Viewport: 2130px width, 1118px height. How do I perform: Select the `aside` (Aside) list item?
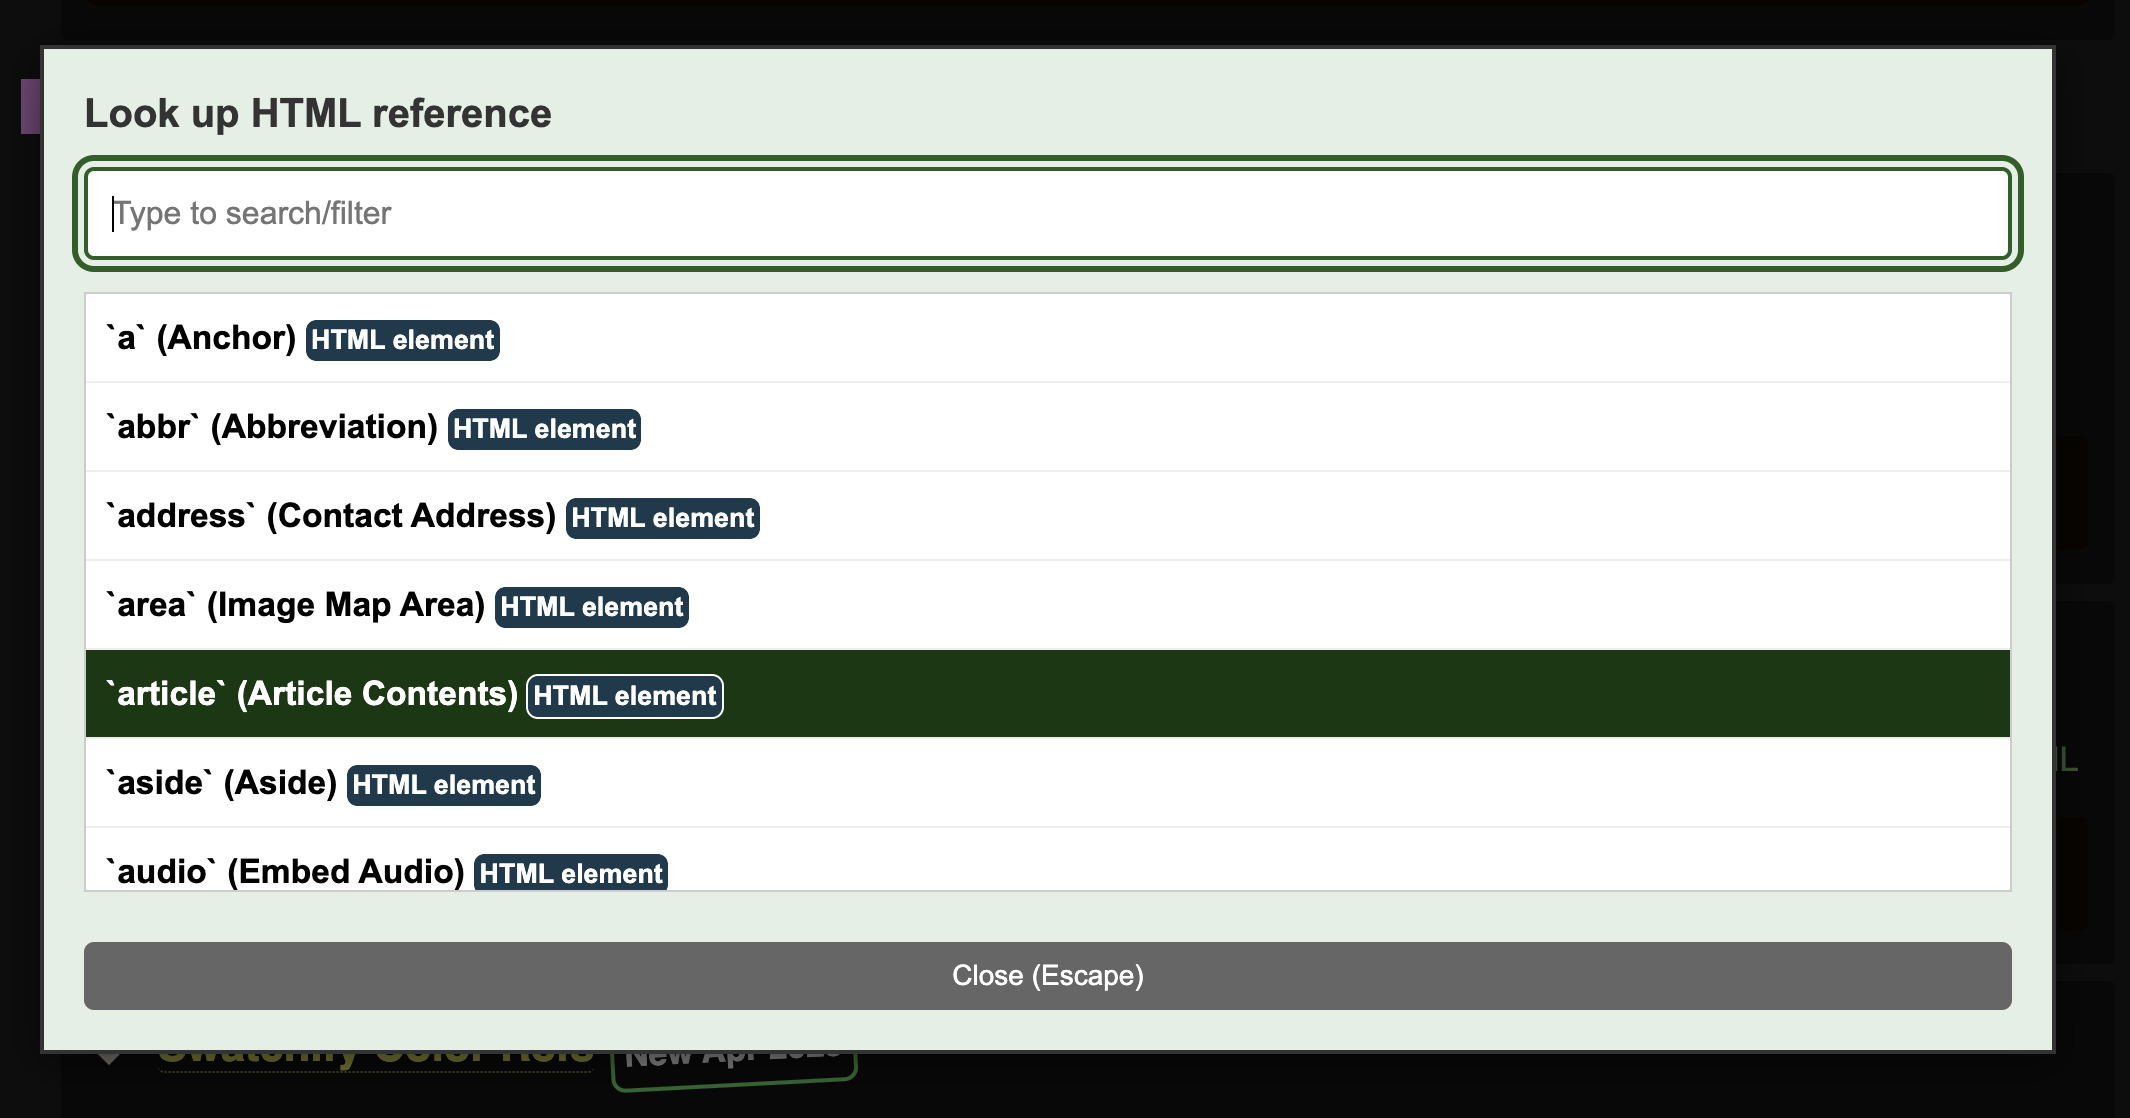(1047, 783)
